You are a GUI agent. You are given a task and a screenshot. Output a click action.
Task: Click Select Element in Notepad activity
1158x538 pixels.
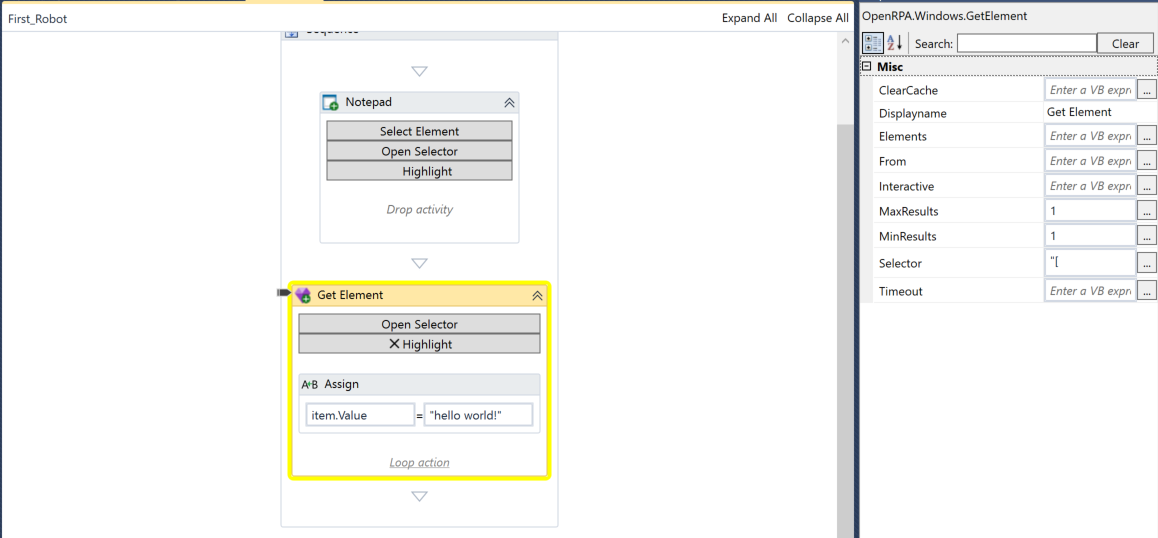419,131
